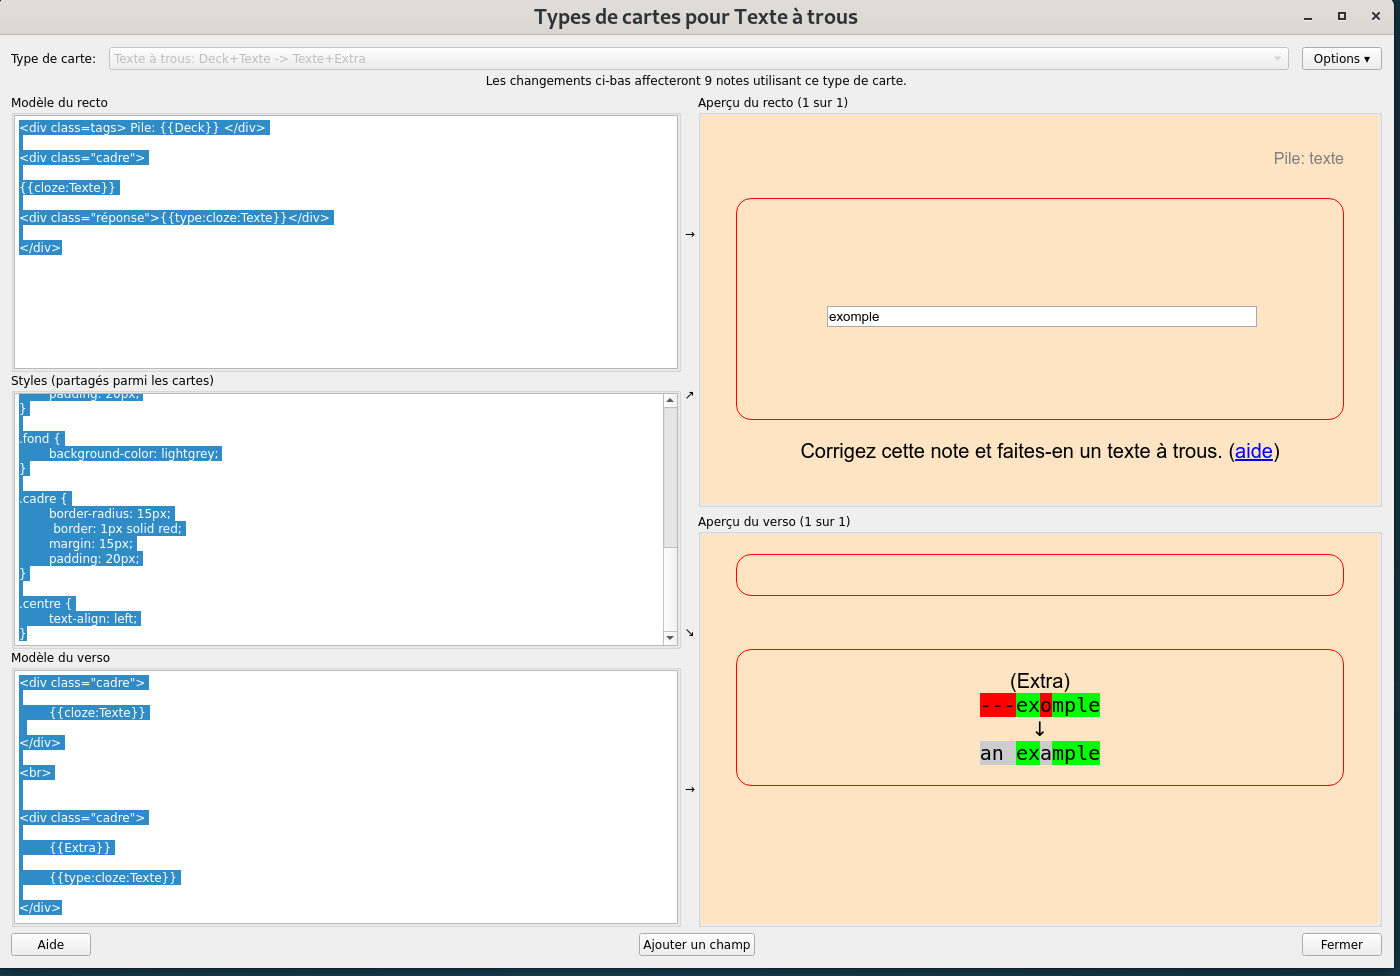Close the dialog with the Fermer button
Viewport: 1400px width, 976px height.
click(x=1341, y=944)
